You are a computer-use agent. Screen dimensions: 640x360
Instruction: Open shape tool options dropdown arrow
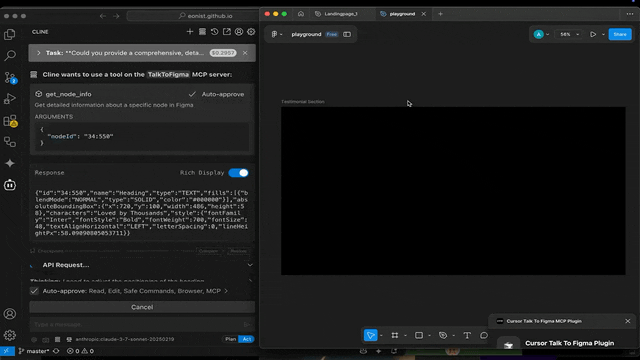click(429, 336)
